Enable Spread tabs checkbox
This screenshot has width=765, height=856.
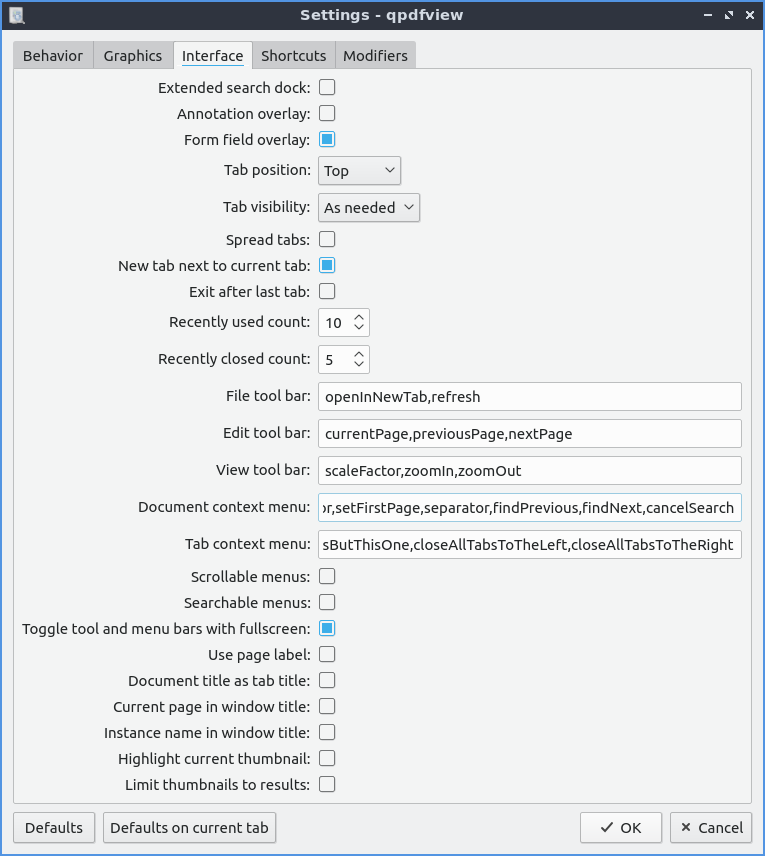pyautogui.click(x=327, y=240)
